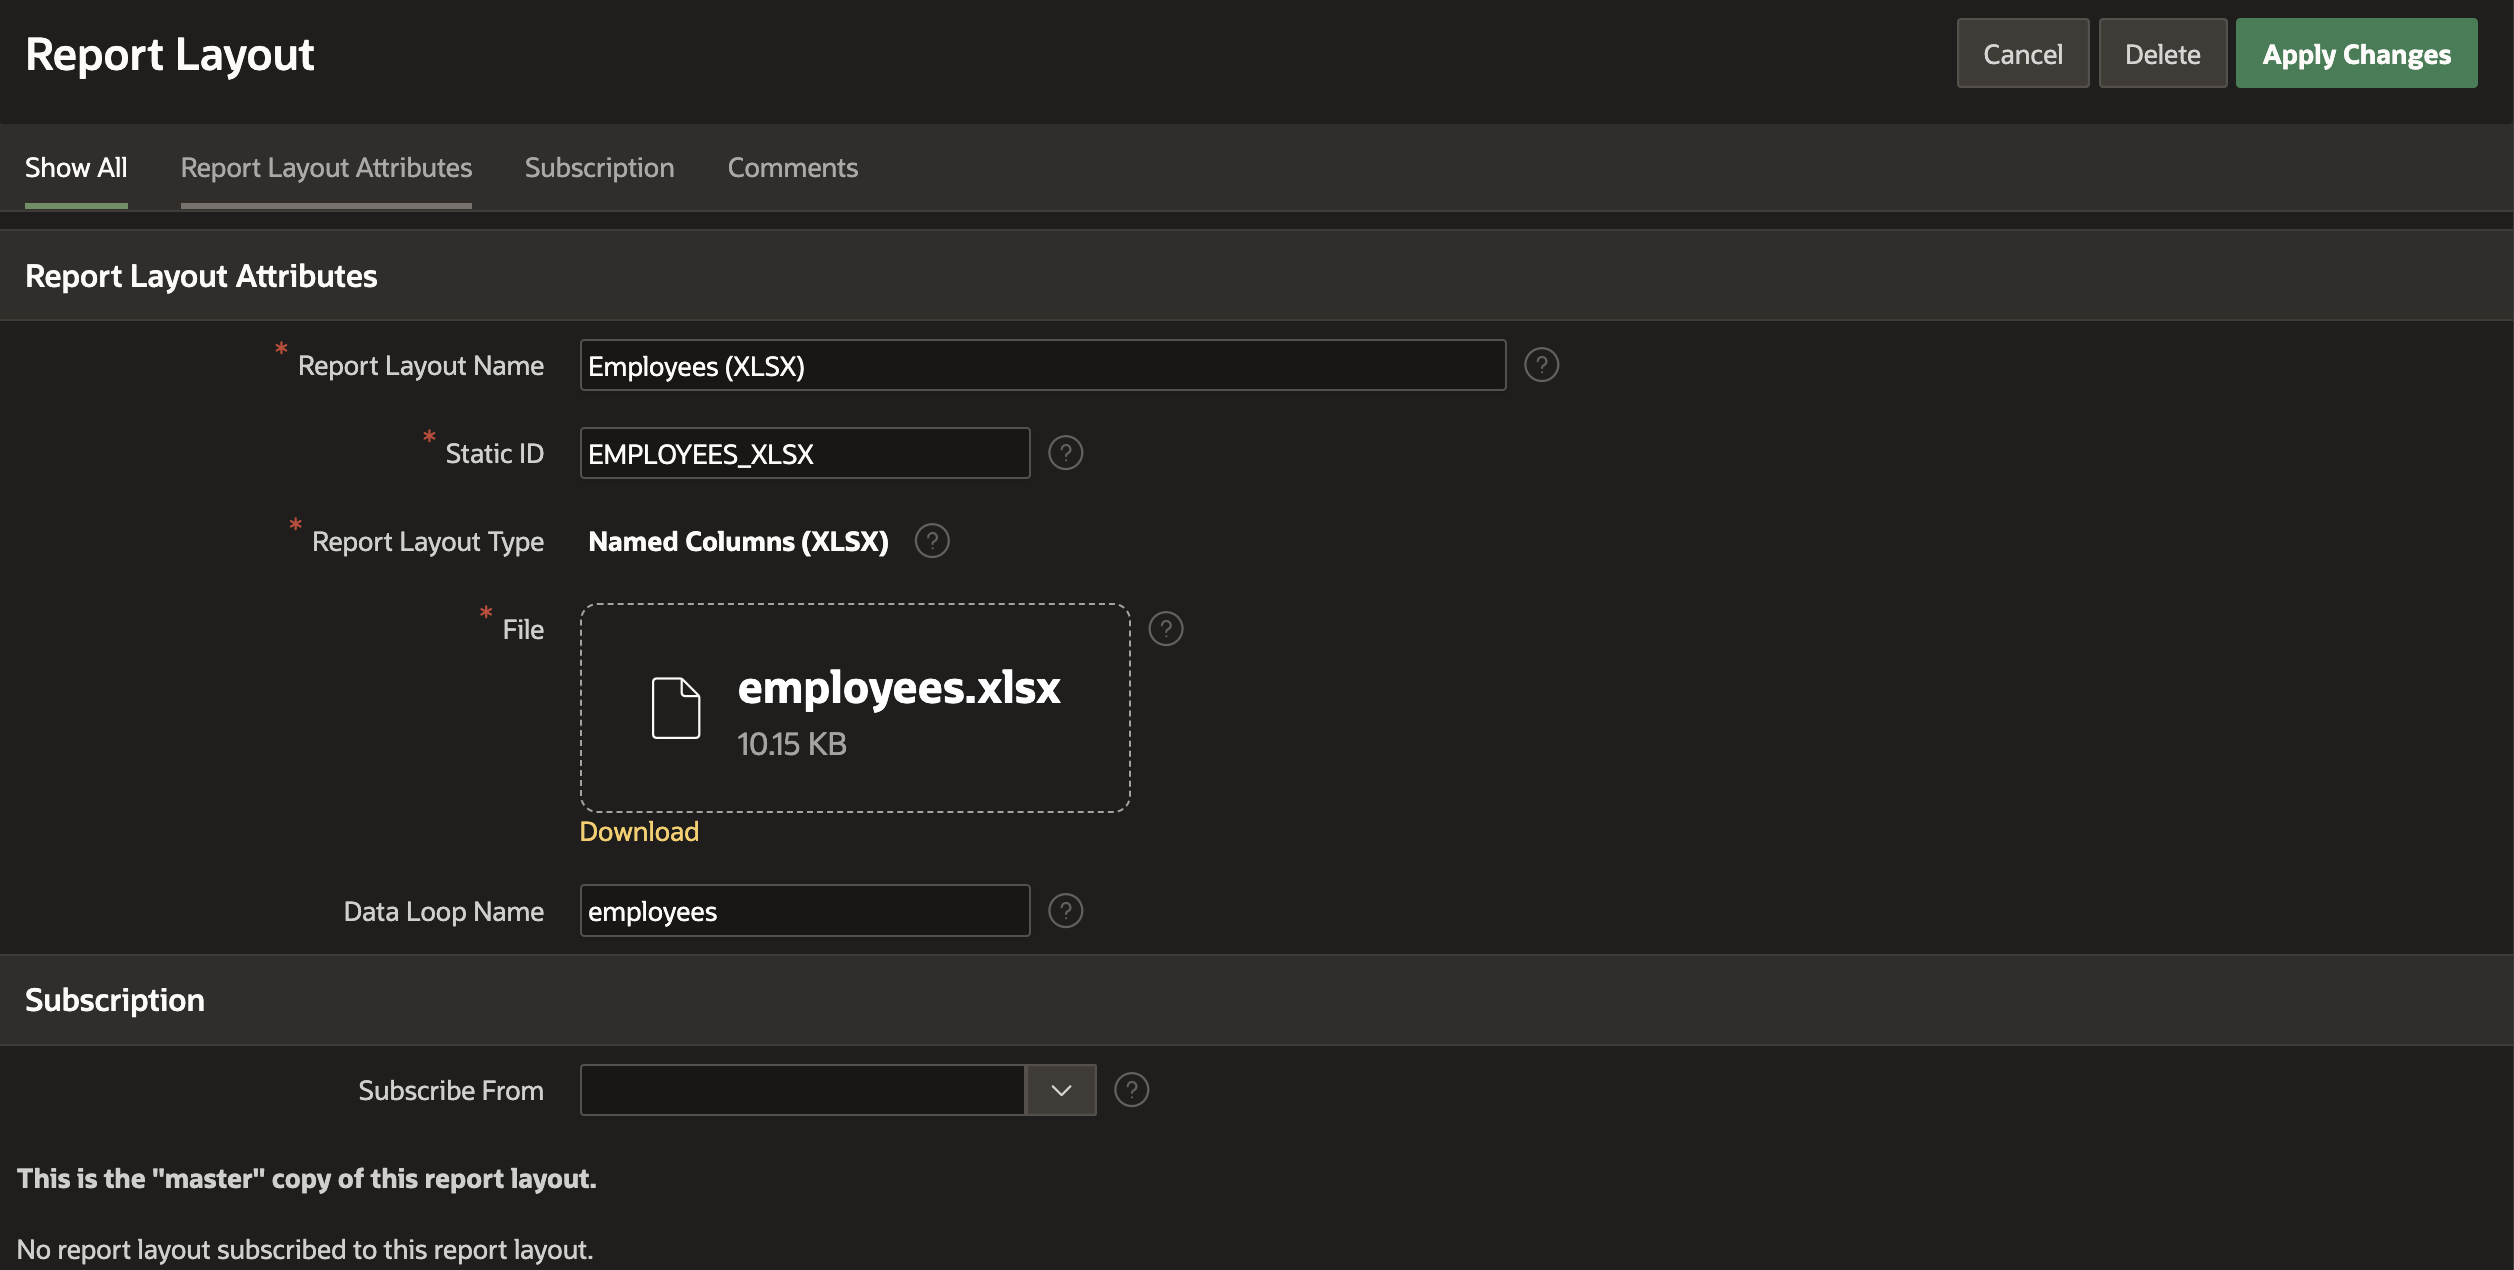Switch to the Show All tab
Image resolution: width=2514 pixels, height=1270 pixels.
[76, 168]
